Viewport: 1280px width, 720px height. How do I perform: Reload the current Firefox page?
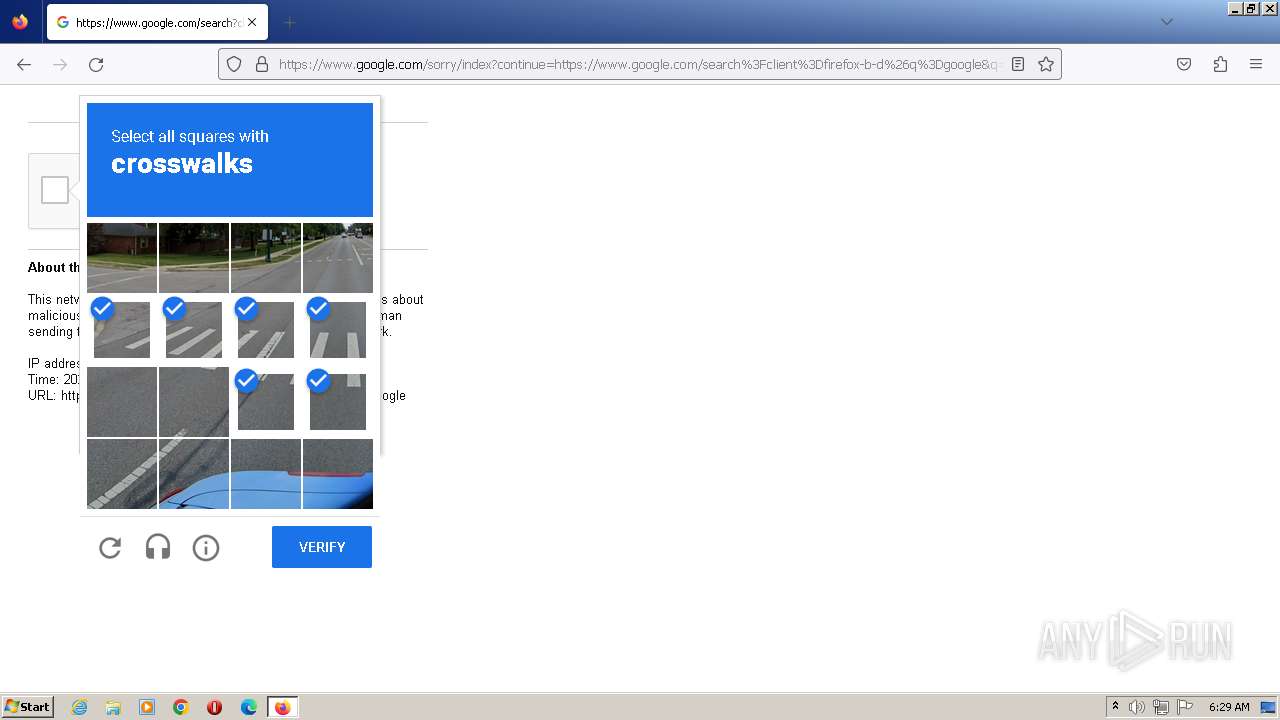pos(96,64)
